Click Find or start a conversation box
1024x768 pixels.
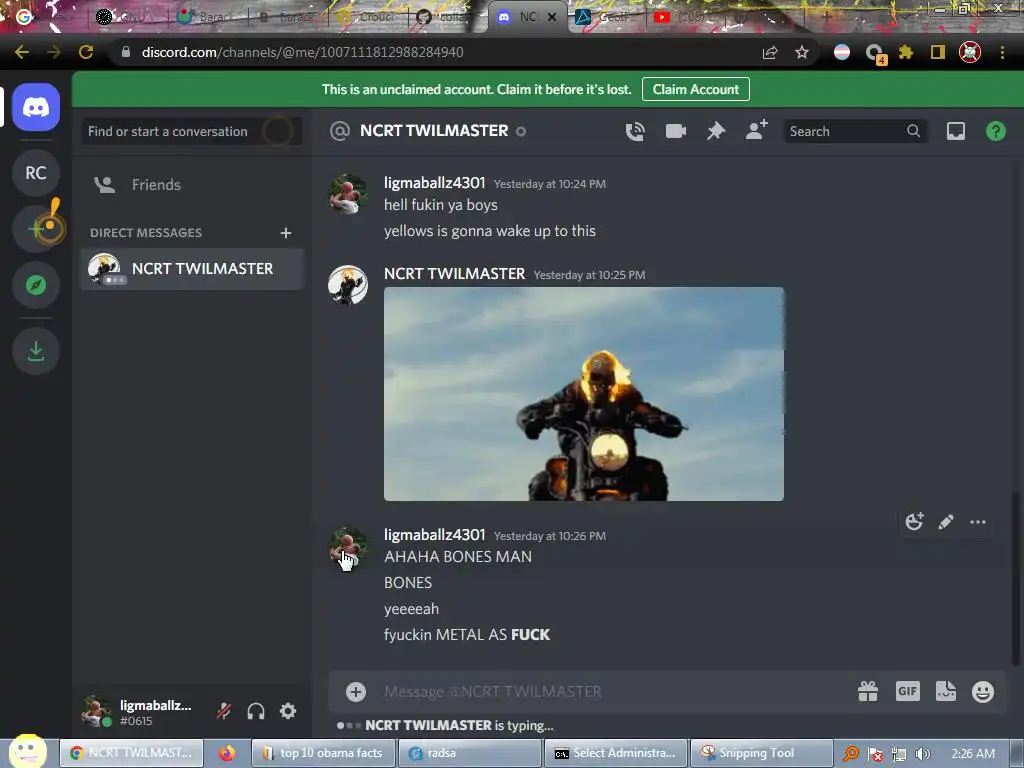pyautogui.click(x=192, y=131)
